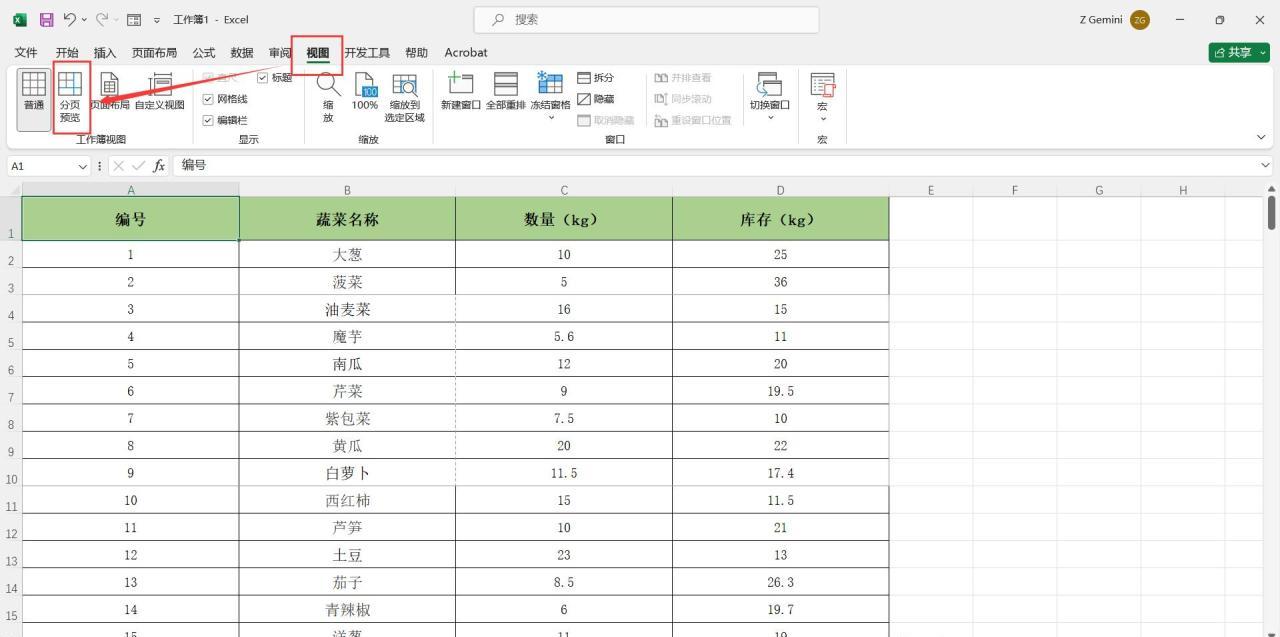Select column G header
Viewport: 1280px width, 637px height.
click(1099, 190)
